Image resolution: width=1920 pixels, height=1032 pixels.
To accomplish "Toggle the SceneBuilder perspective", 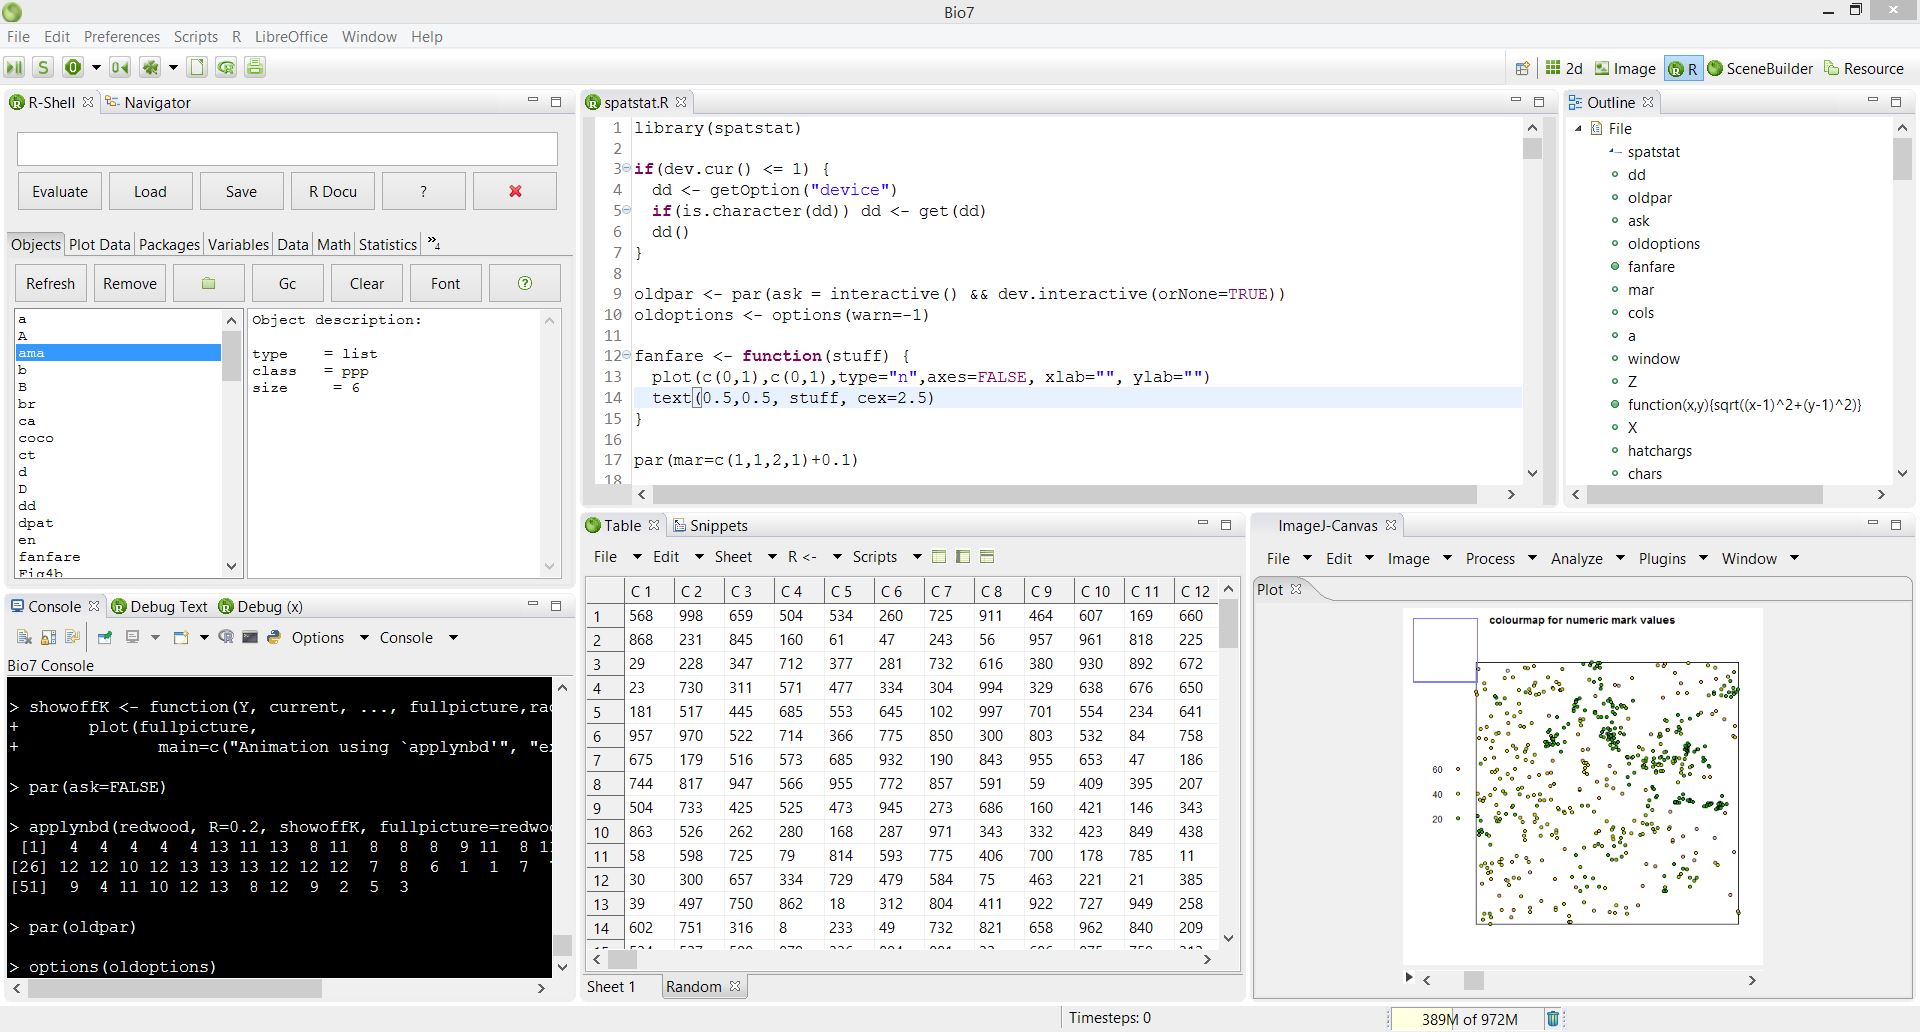I will pos(1759,68).
